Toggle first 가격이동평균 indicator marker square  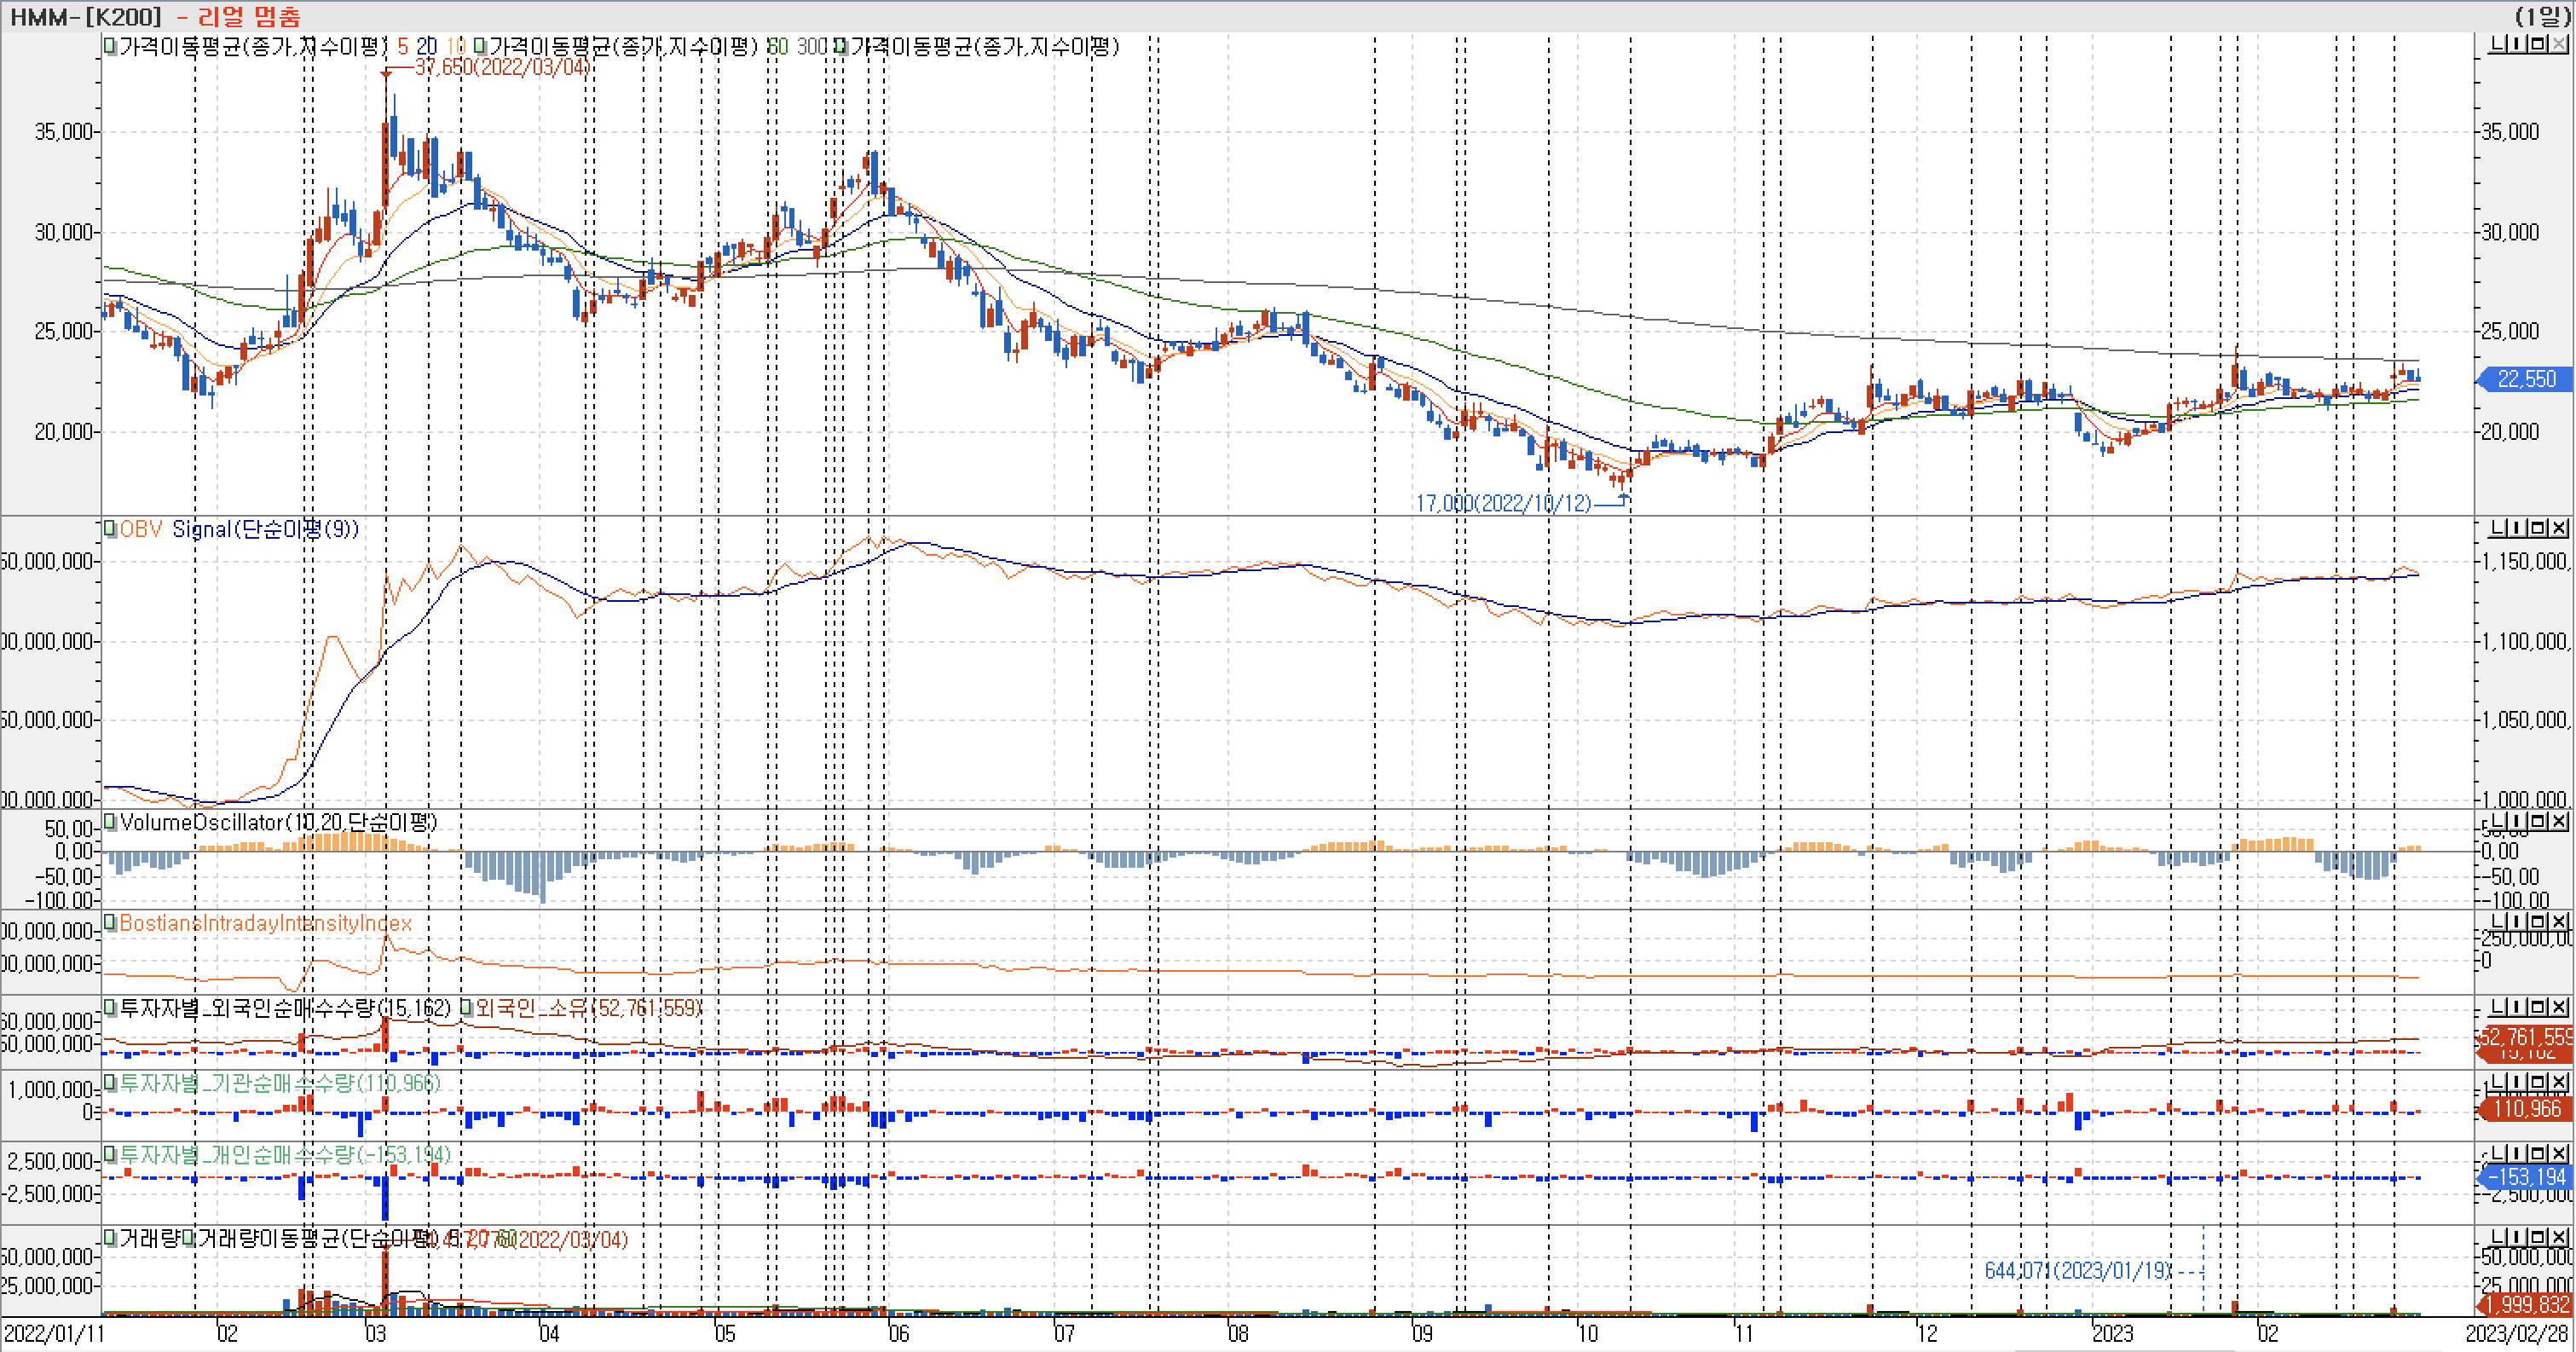[x=110, y=45]
